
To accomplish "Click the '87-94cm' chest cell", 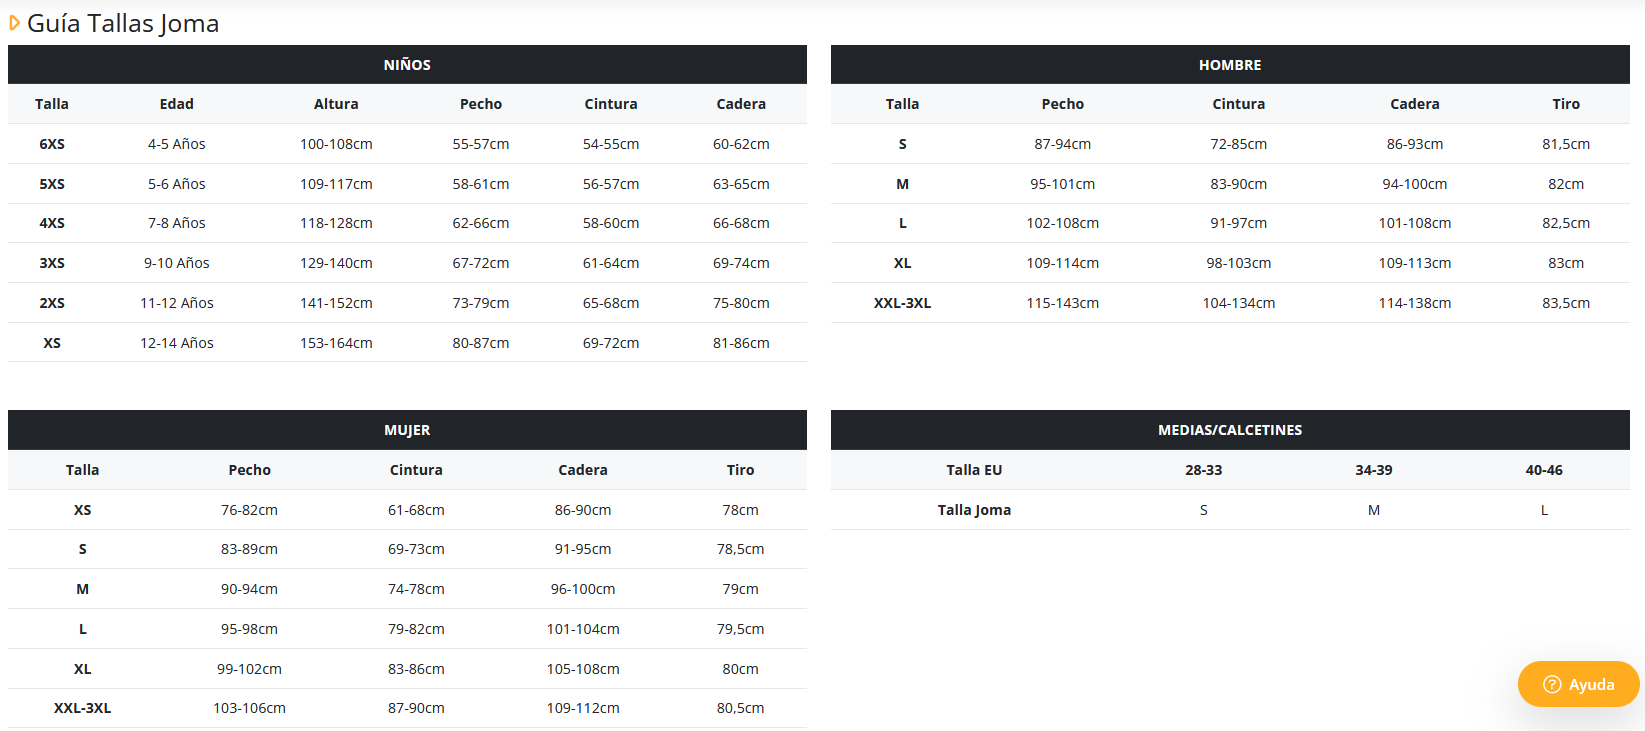I will [x=1062, y=144].
